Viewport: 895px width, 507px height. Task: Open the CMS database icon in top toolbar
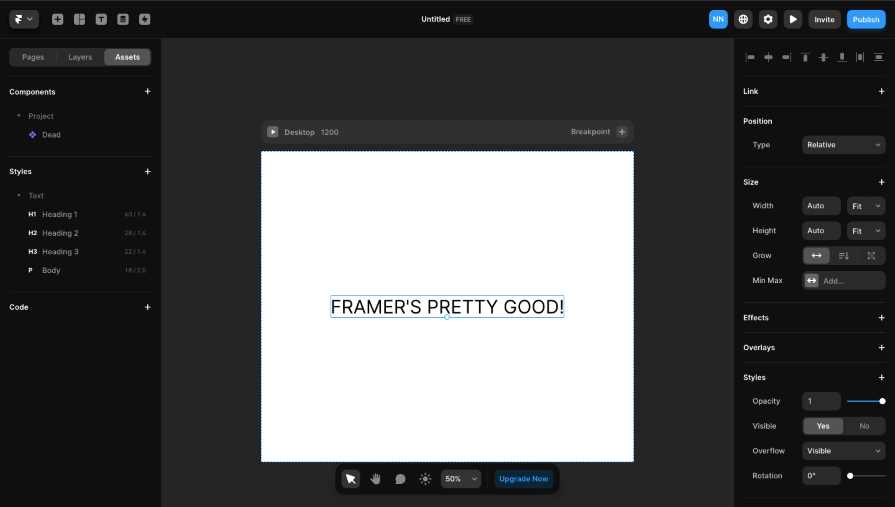pyautogui.click(x=123, y=19)
